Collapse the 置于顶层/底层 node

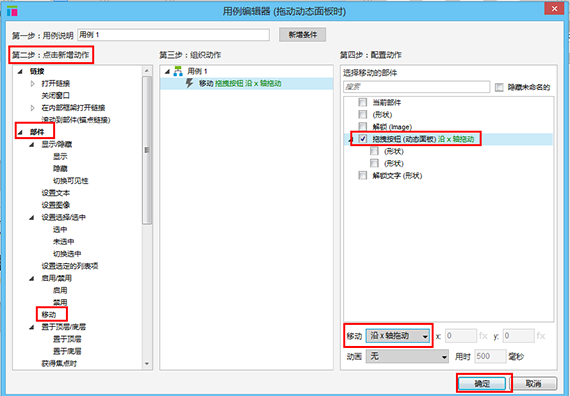(32, 327)
